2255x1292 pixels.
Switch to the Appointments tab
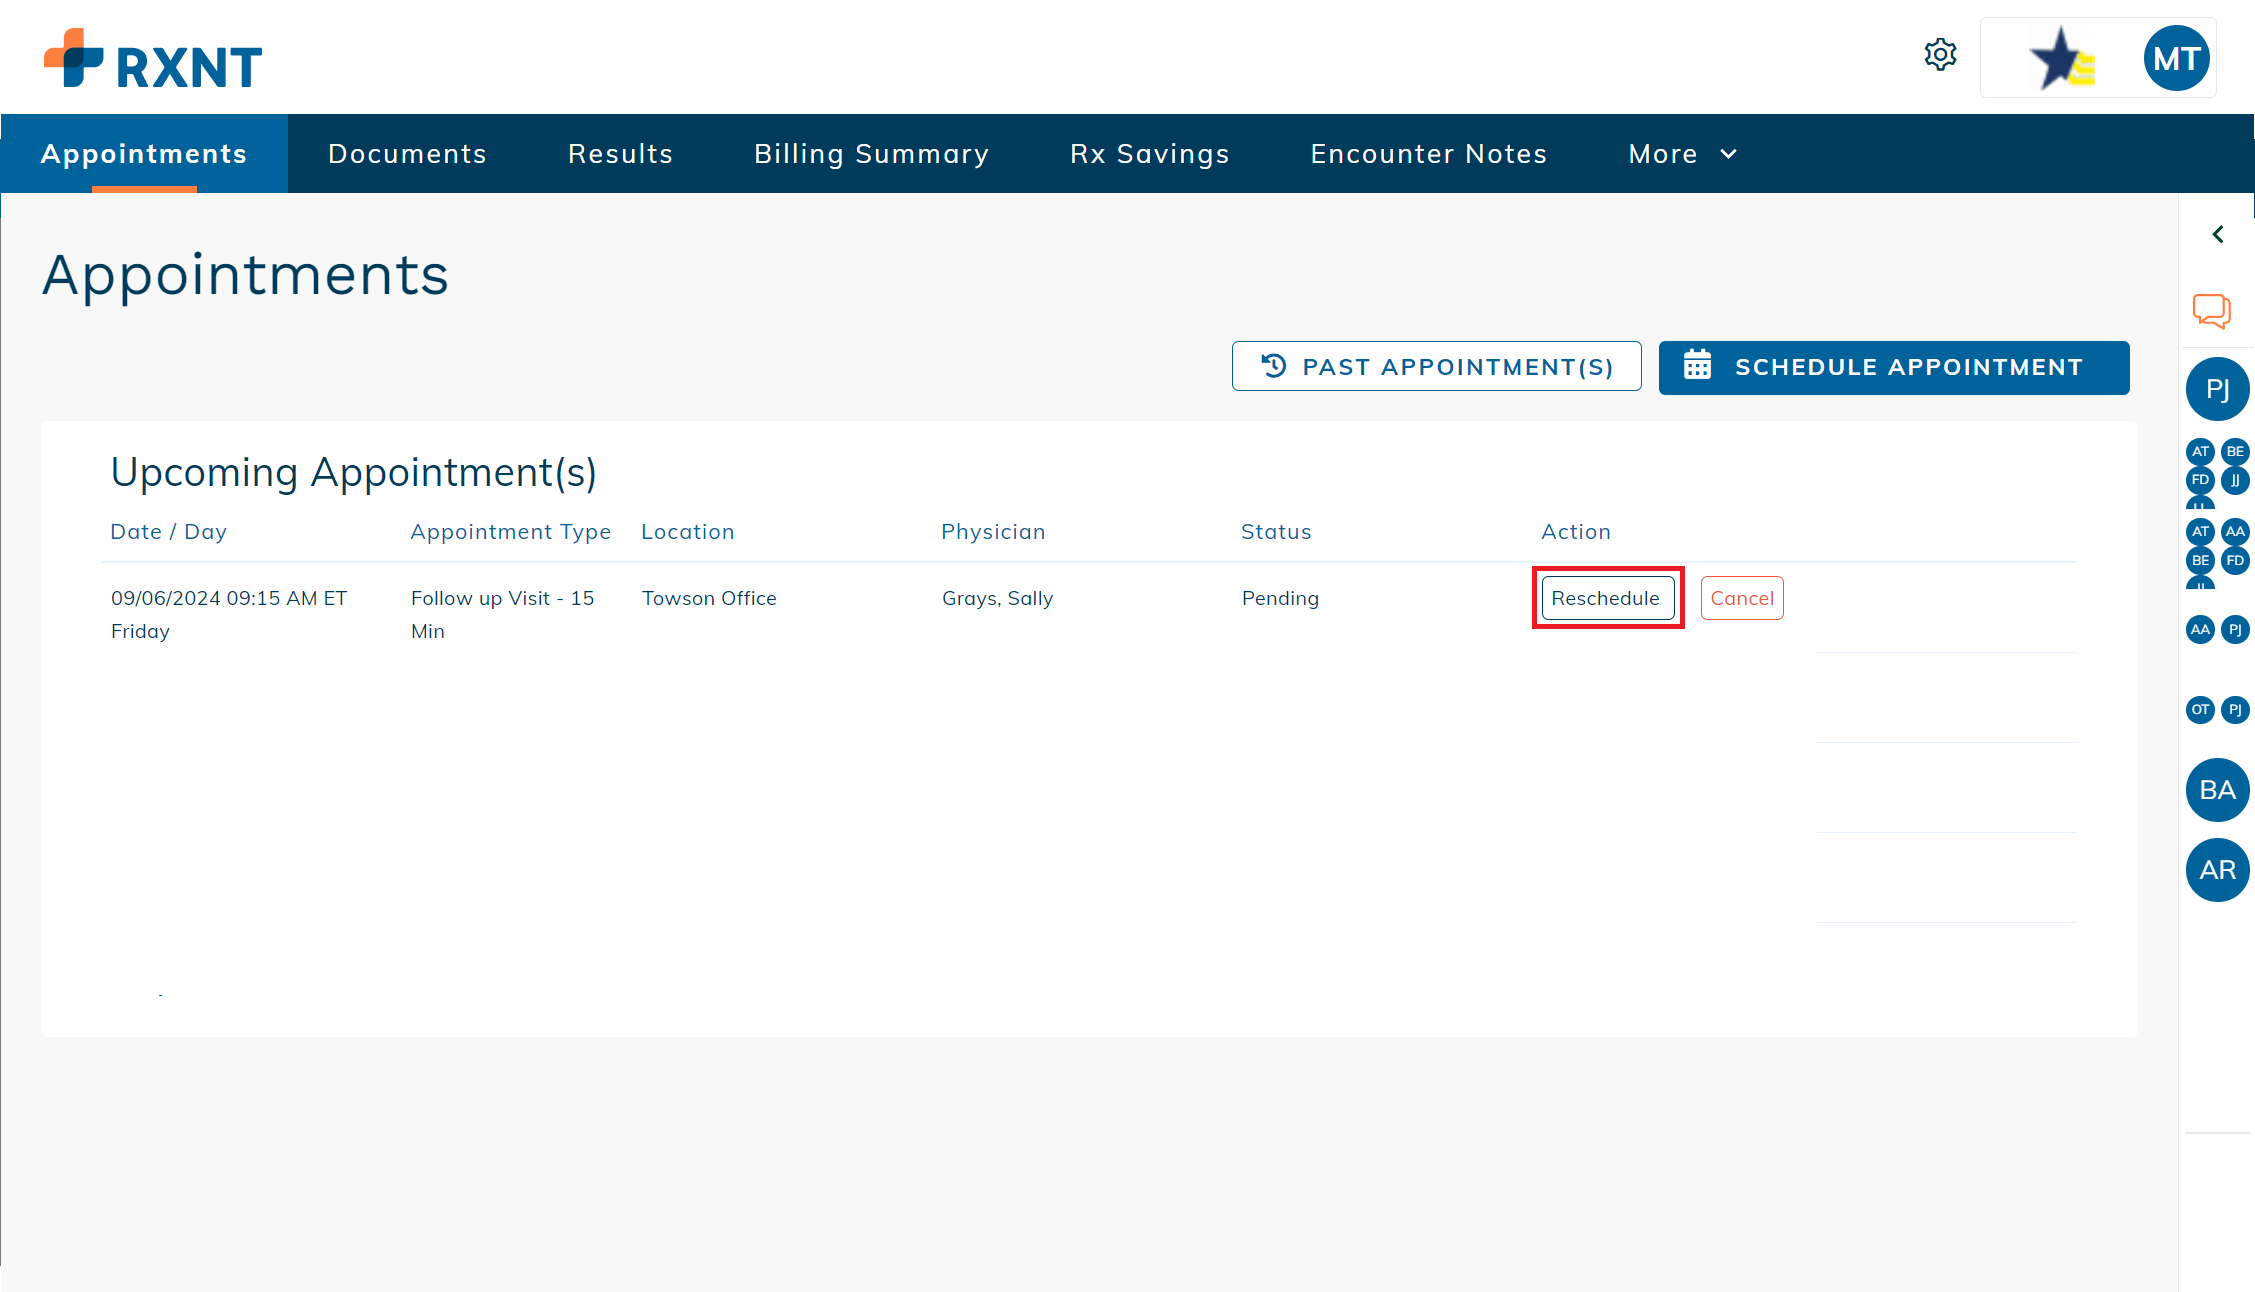pyautogui.click(x=144, y=153)
